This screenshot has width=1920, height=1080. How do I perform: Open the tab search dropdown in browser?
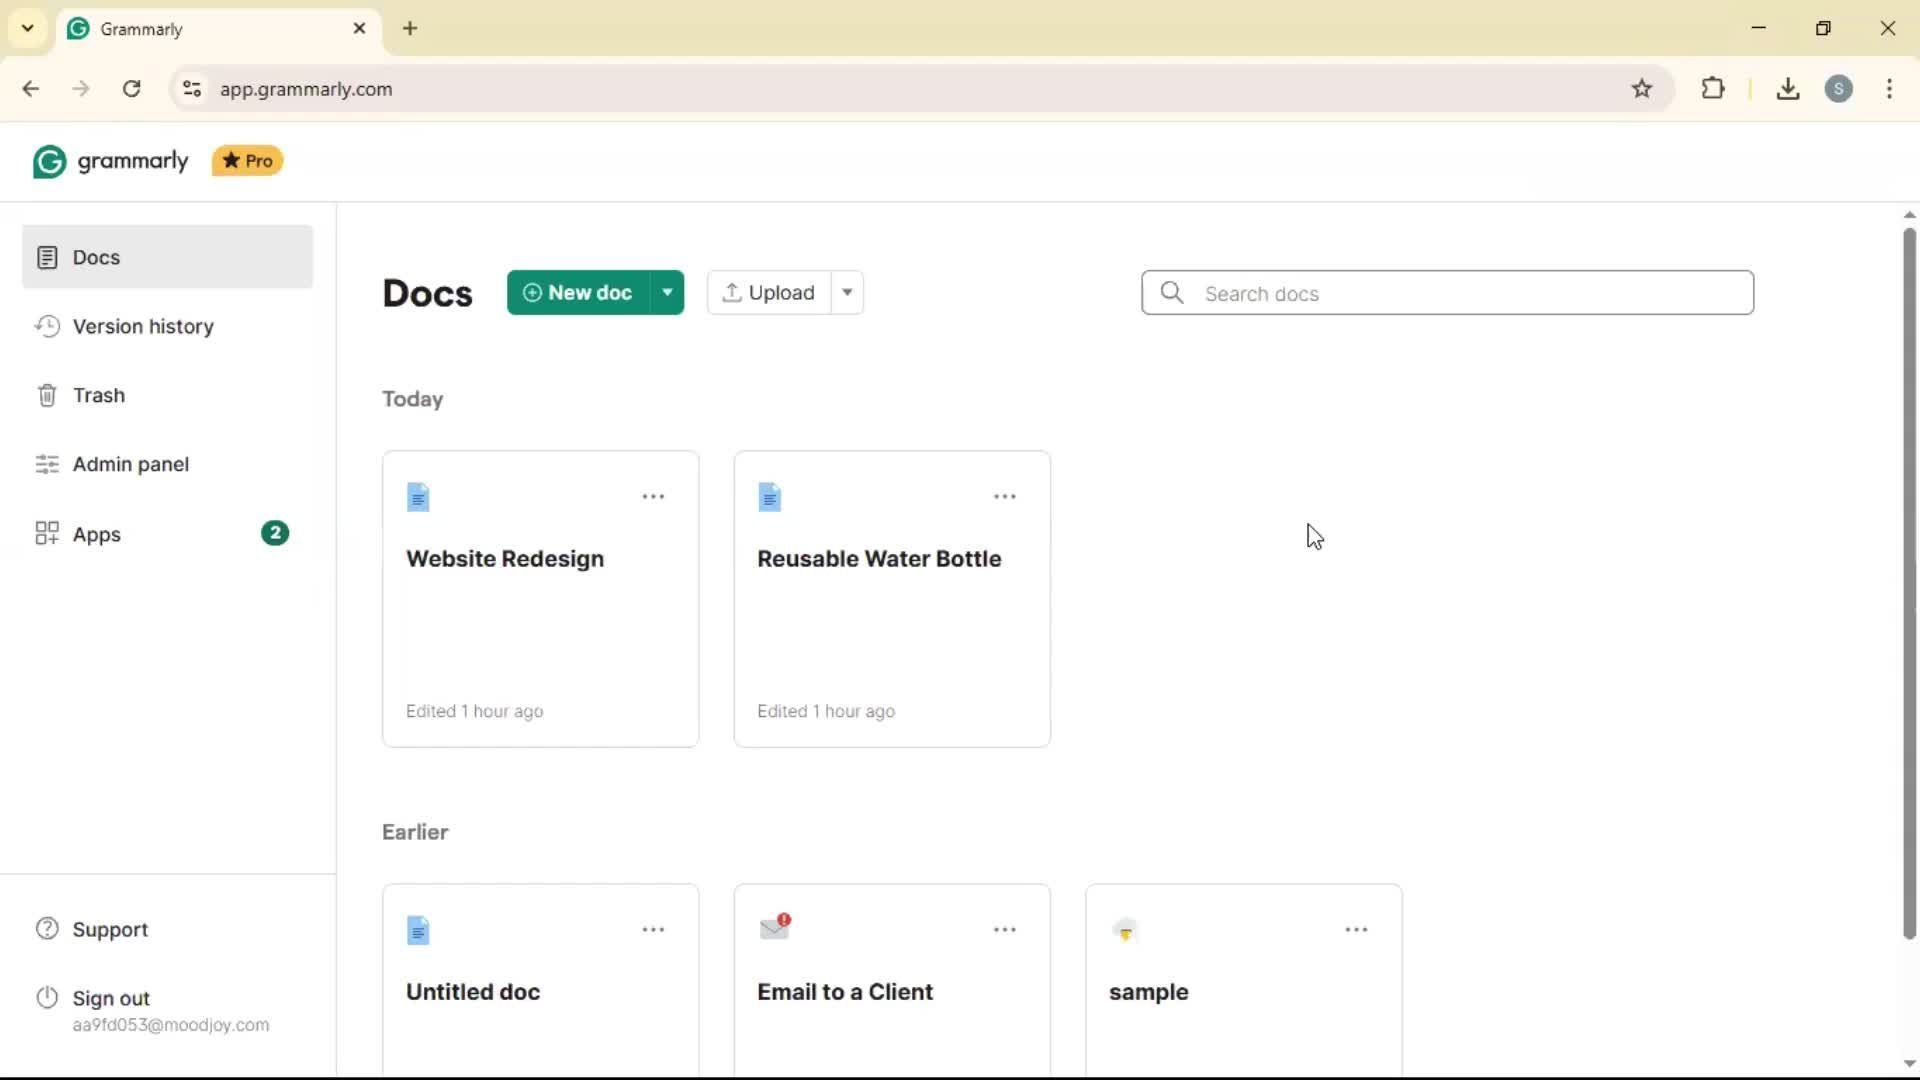28,28
